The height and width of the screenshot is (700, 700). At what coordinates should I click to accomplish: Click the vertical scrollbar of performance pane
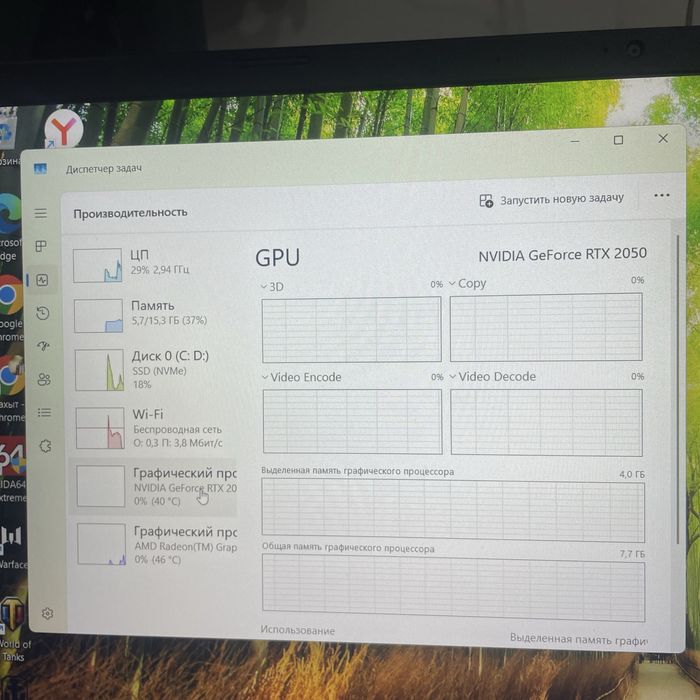click(x=678, y=388)
